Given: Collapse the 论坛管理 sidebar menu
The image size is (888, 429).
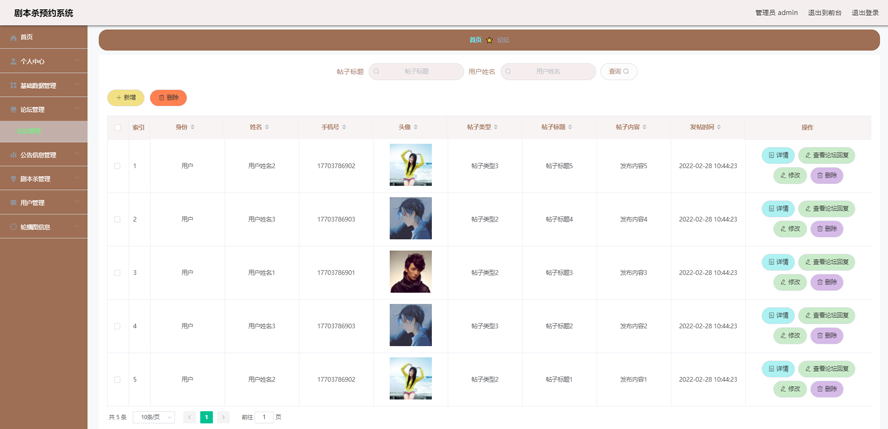Looking at the screenshot, I should tap(43, 109).
